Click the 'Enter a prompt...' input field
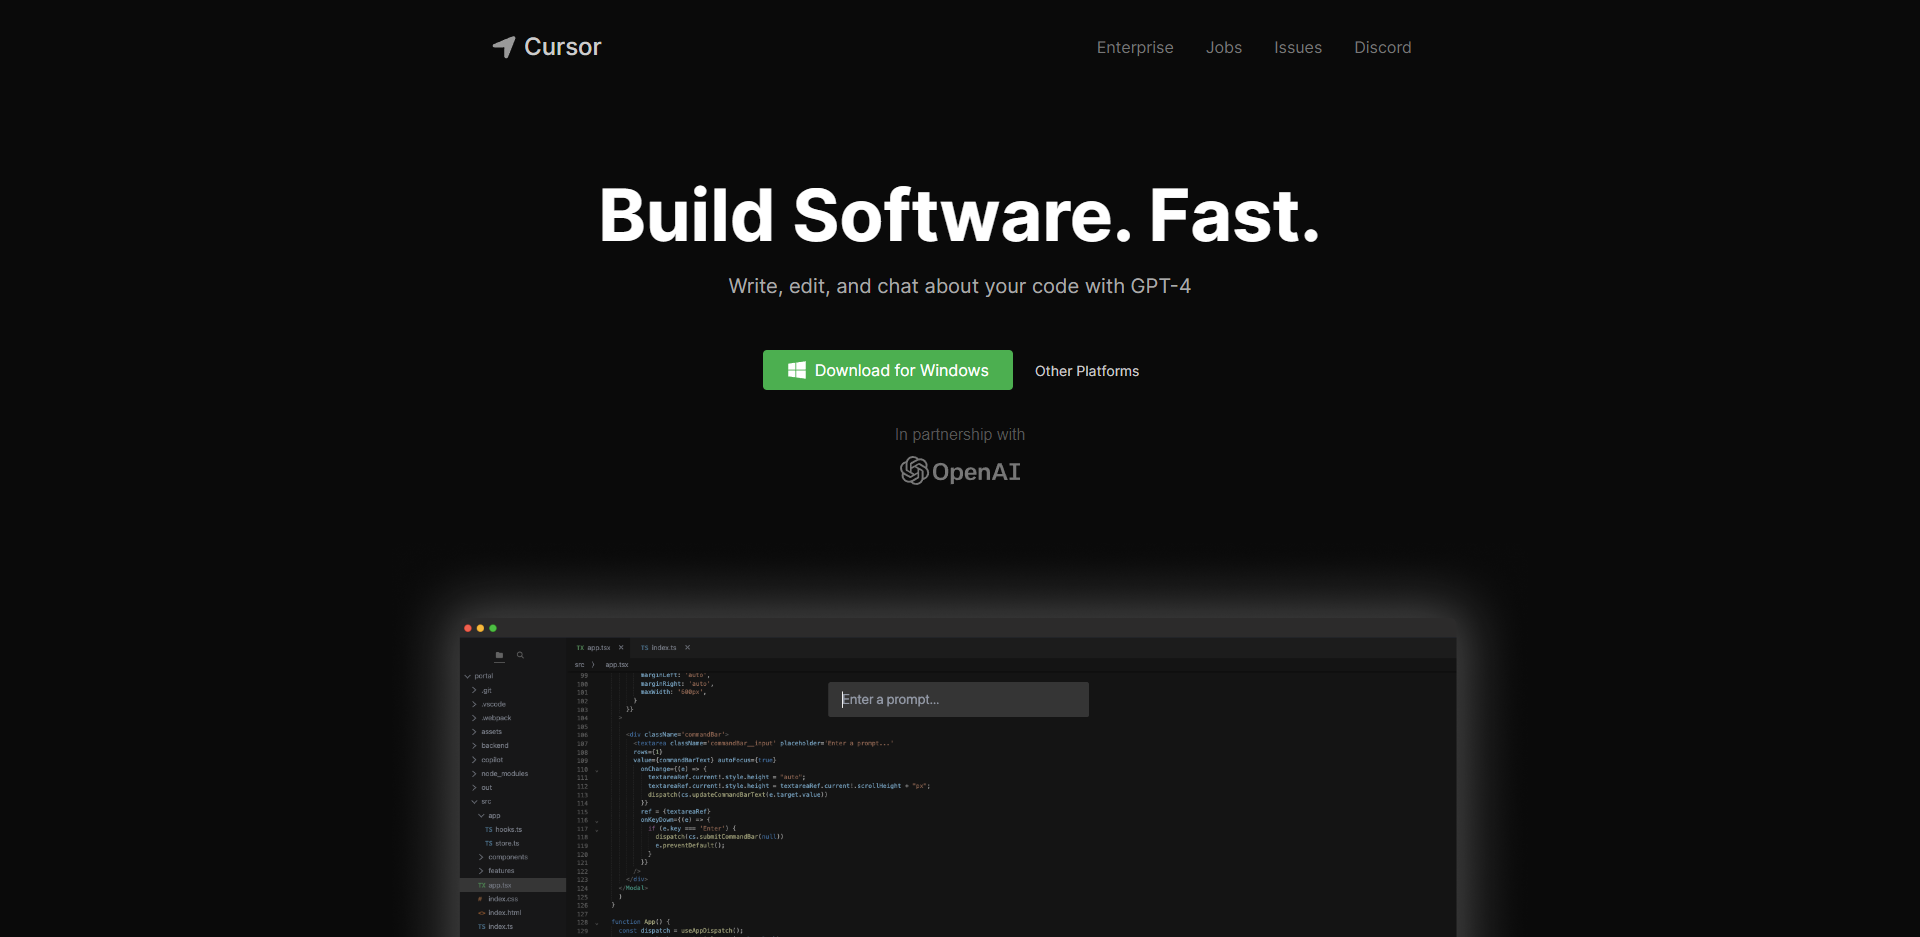This screenshot has height=937, width=1920. pos(958,699)
